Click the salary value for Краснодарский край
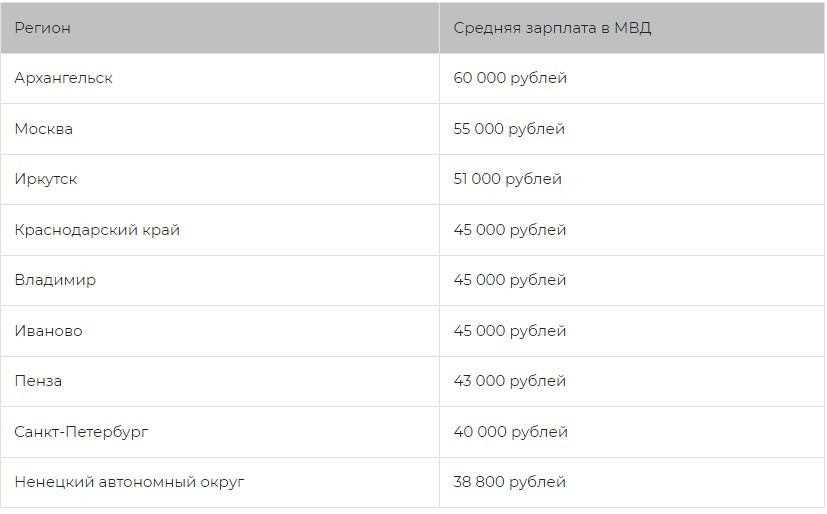This screenshot has height=514, width=827. 510,230
